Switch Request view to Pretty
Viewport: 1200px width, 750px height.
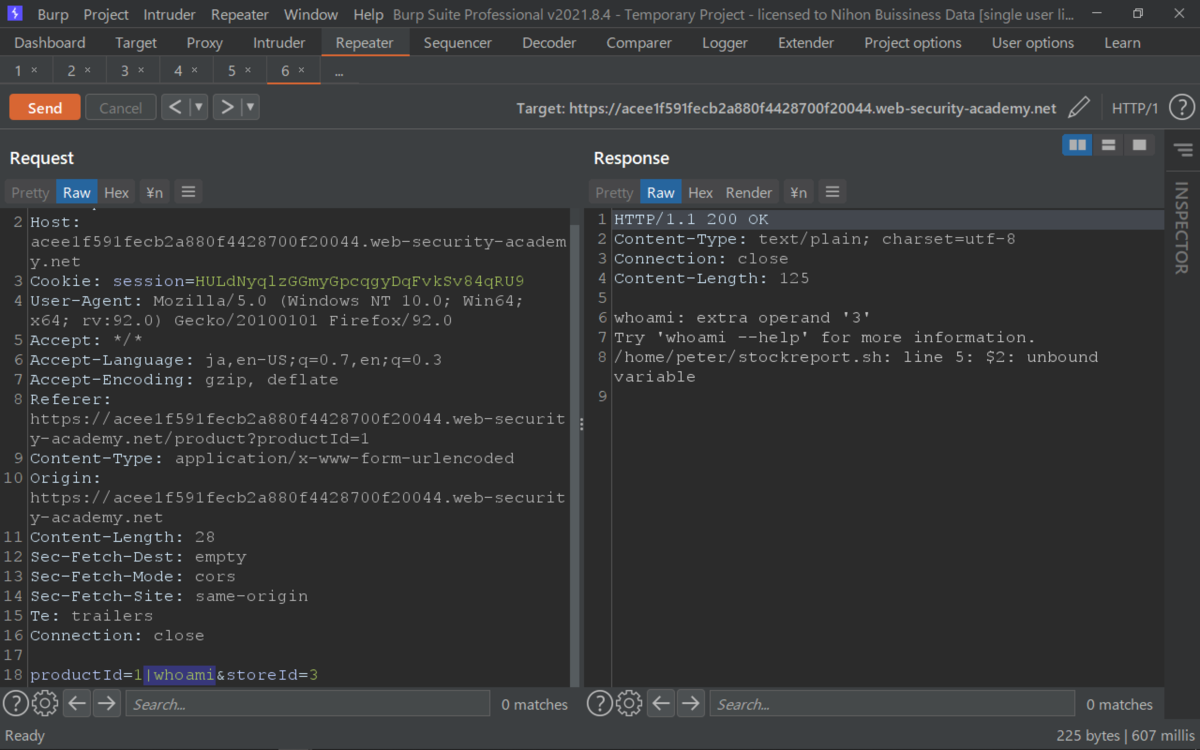tap(30, 192)
